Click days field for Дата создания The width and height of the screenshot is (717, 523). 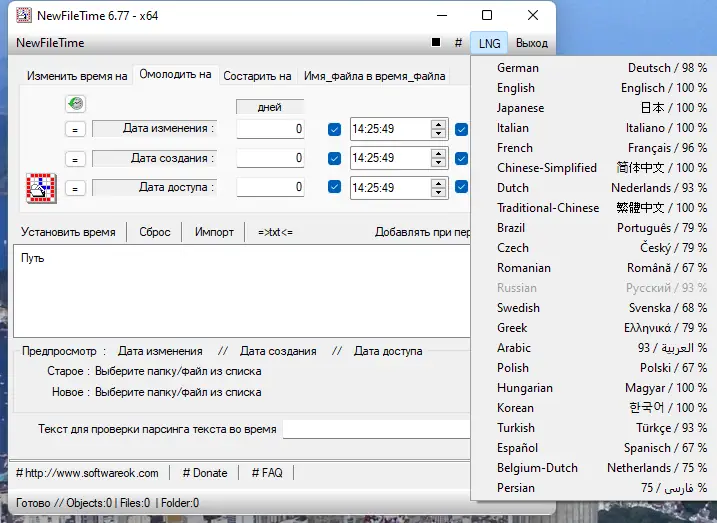270,158
